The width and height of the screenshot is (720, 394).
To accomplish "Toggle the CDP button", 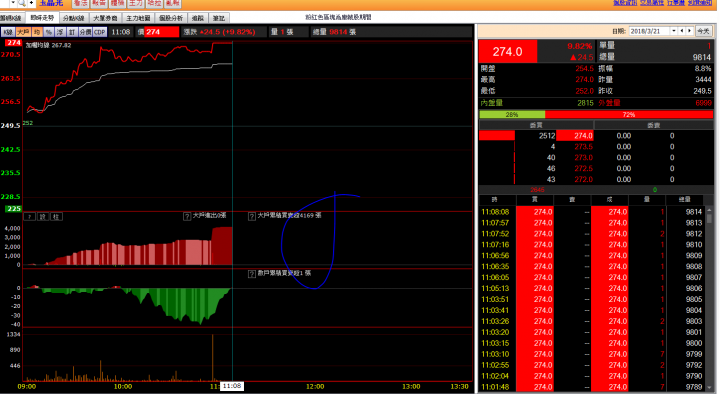I will point(100,32).
